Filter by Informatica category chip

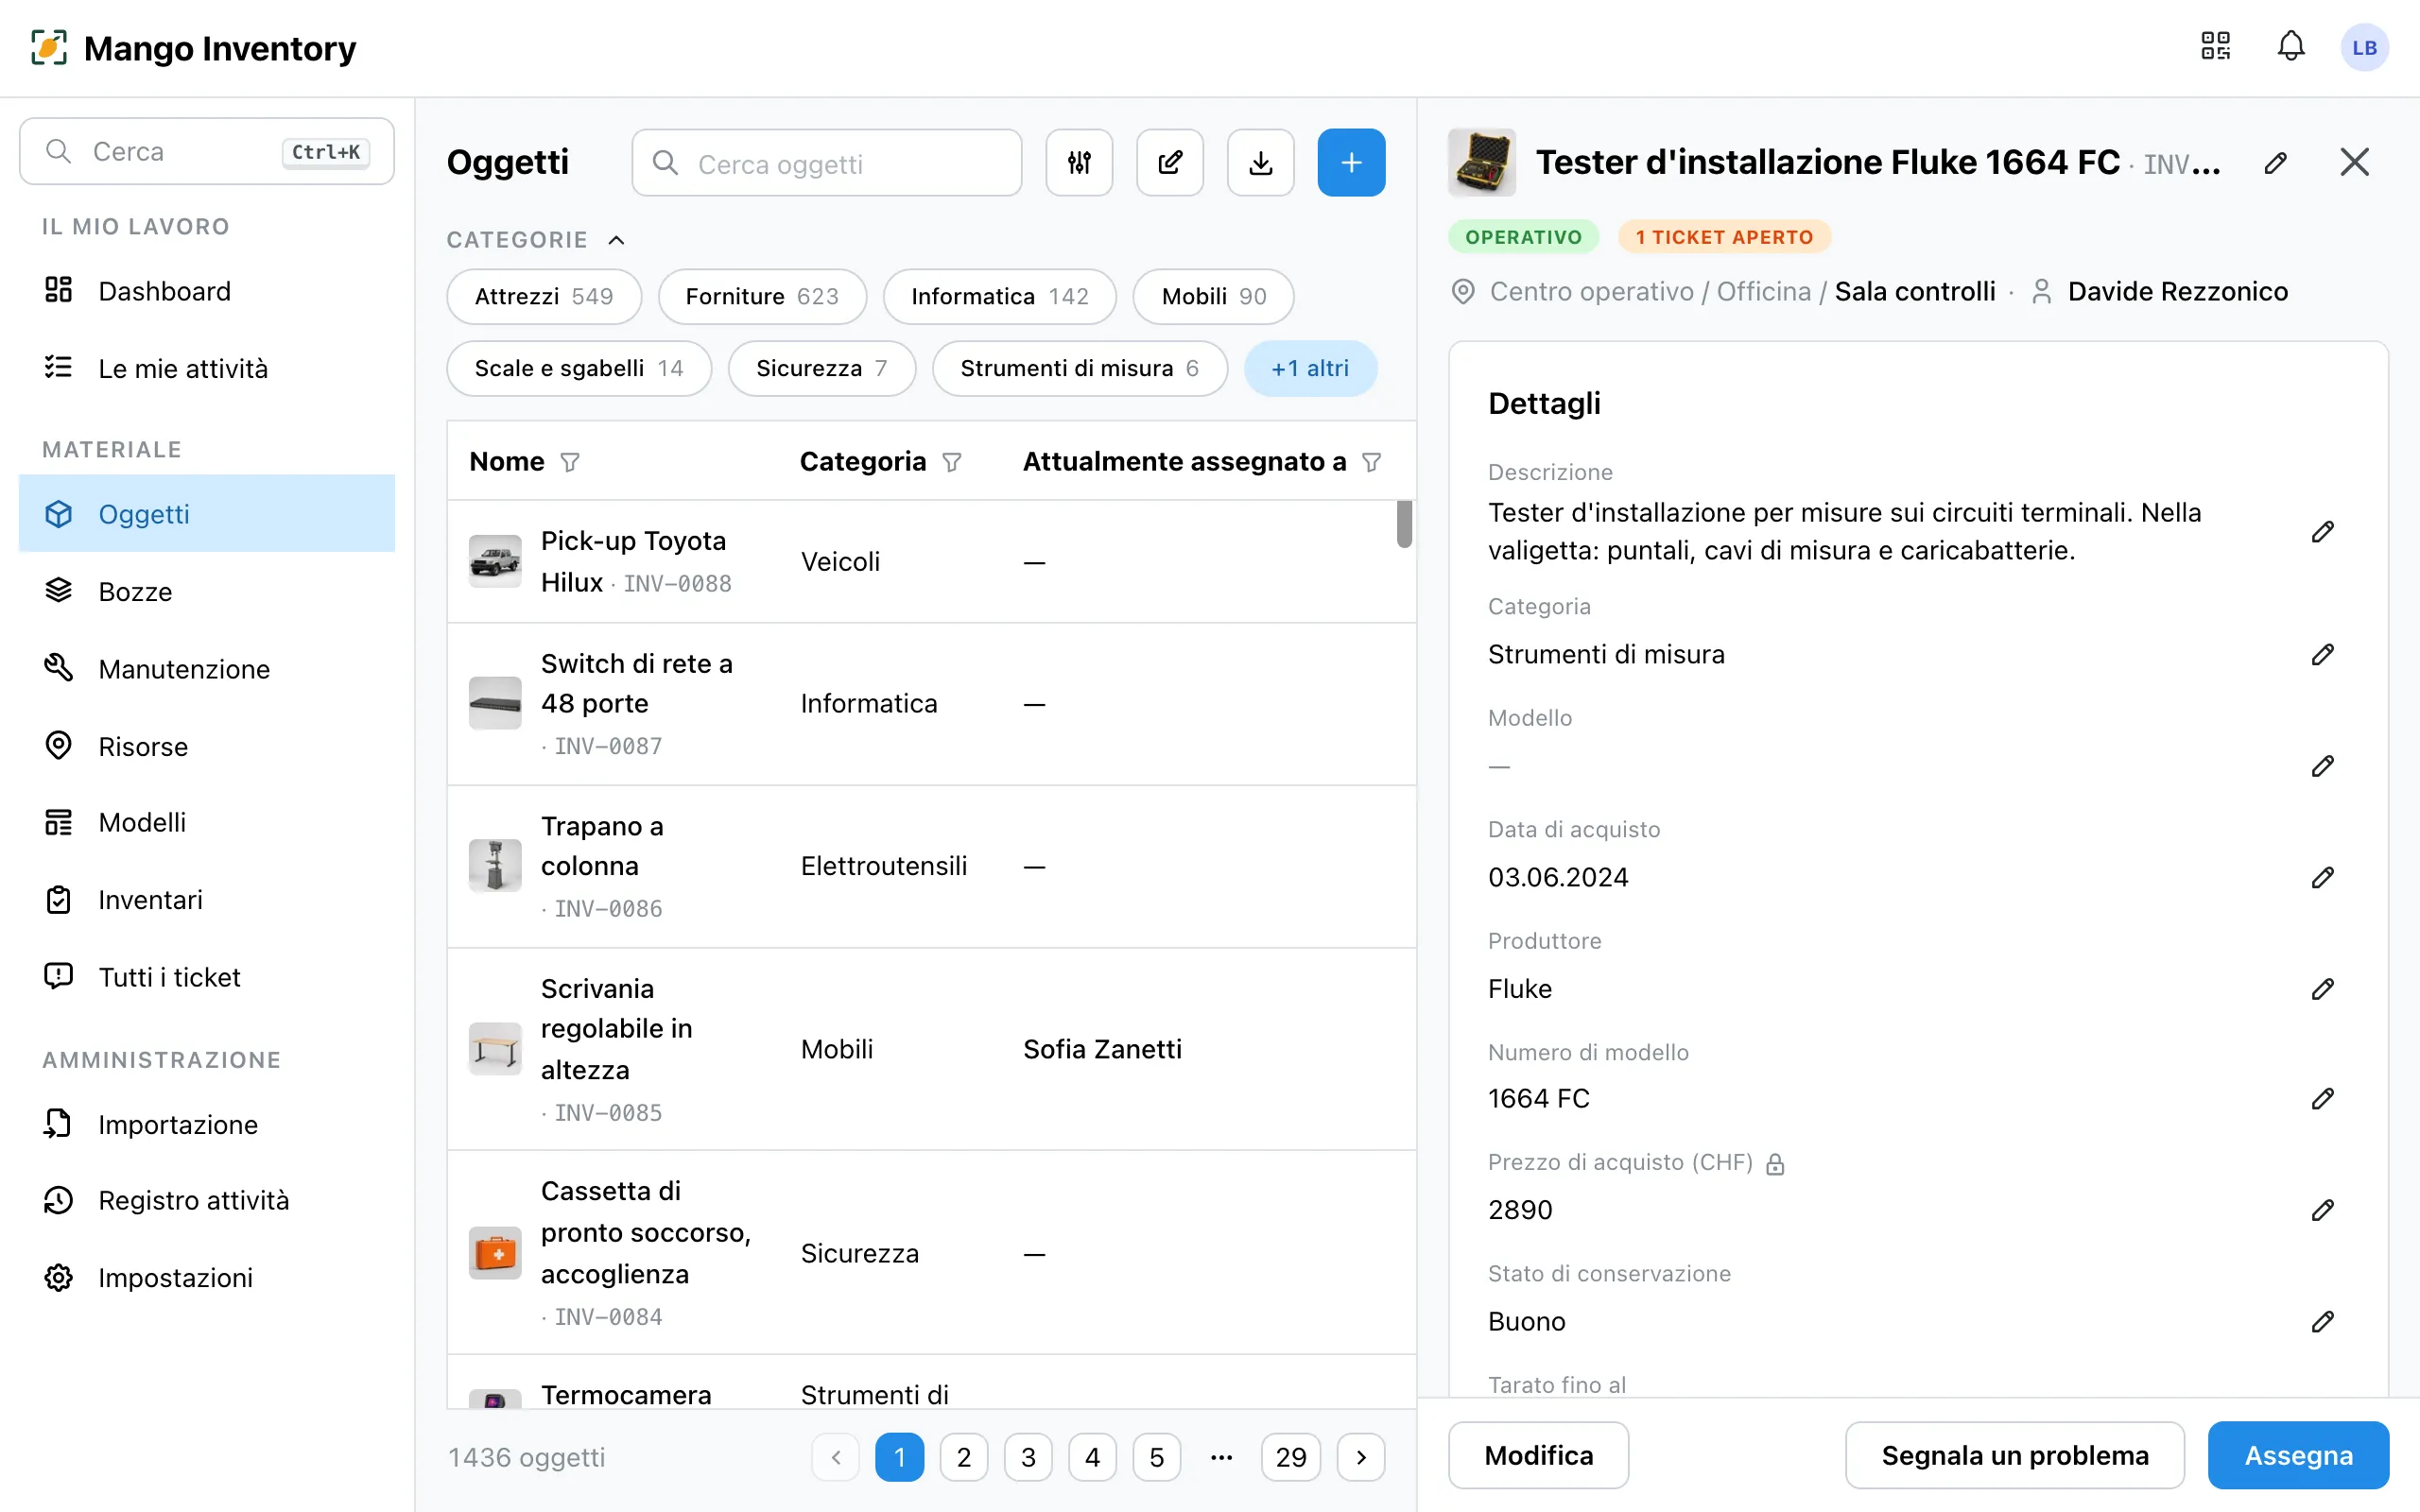pyautogui.click(x=999, y=296)
